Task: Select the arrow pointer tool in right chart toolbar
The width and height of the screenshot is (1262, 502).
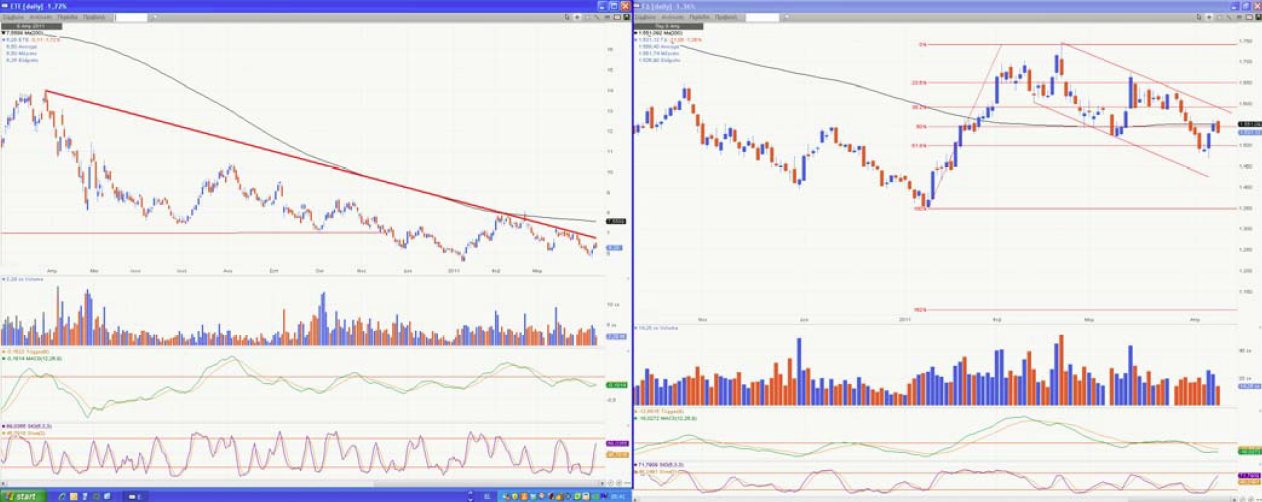Action: pos(1199,17)
